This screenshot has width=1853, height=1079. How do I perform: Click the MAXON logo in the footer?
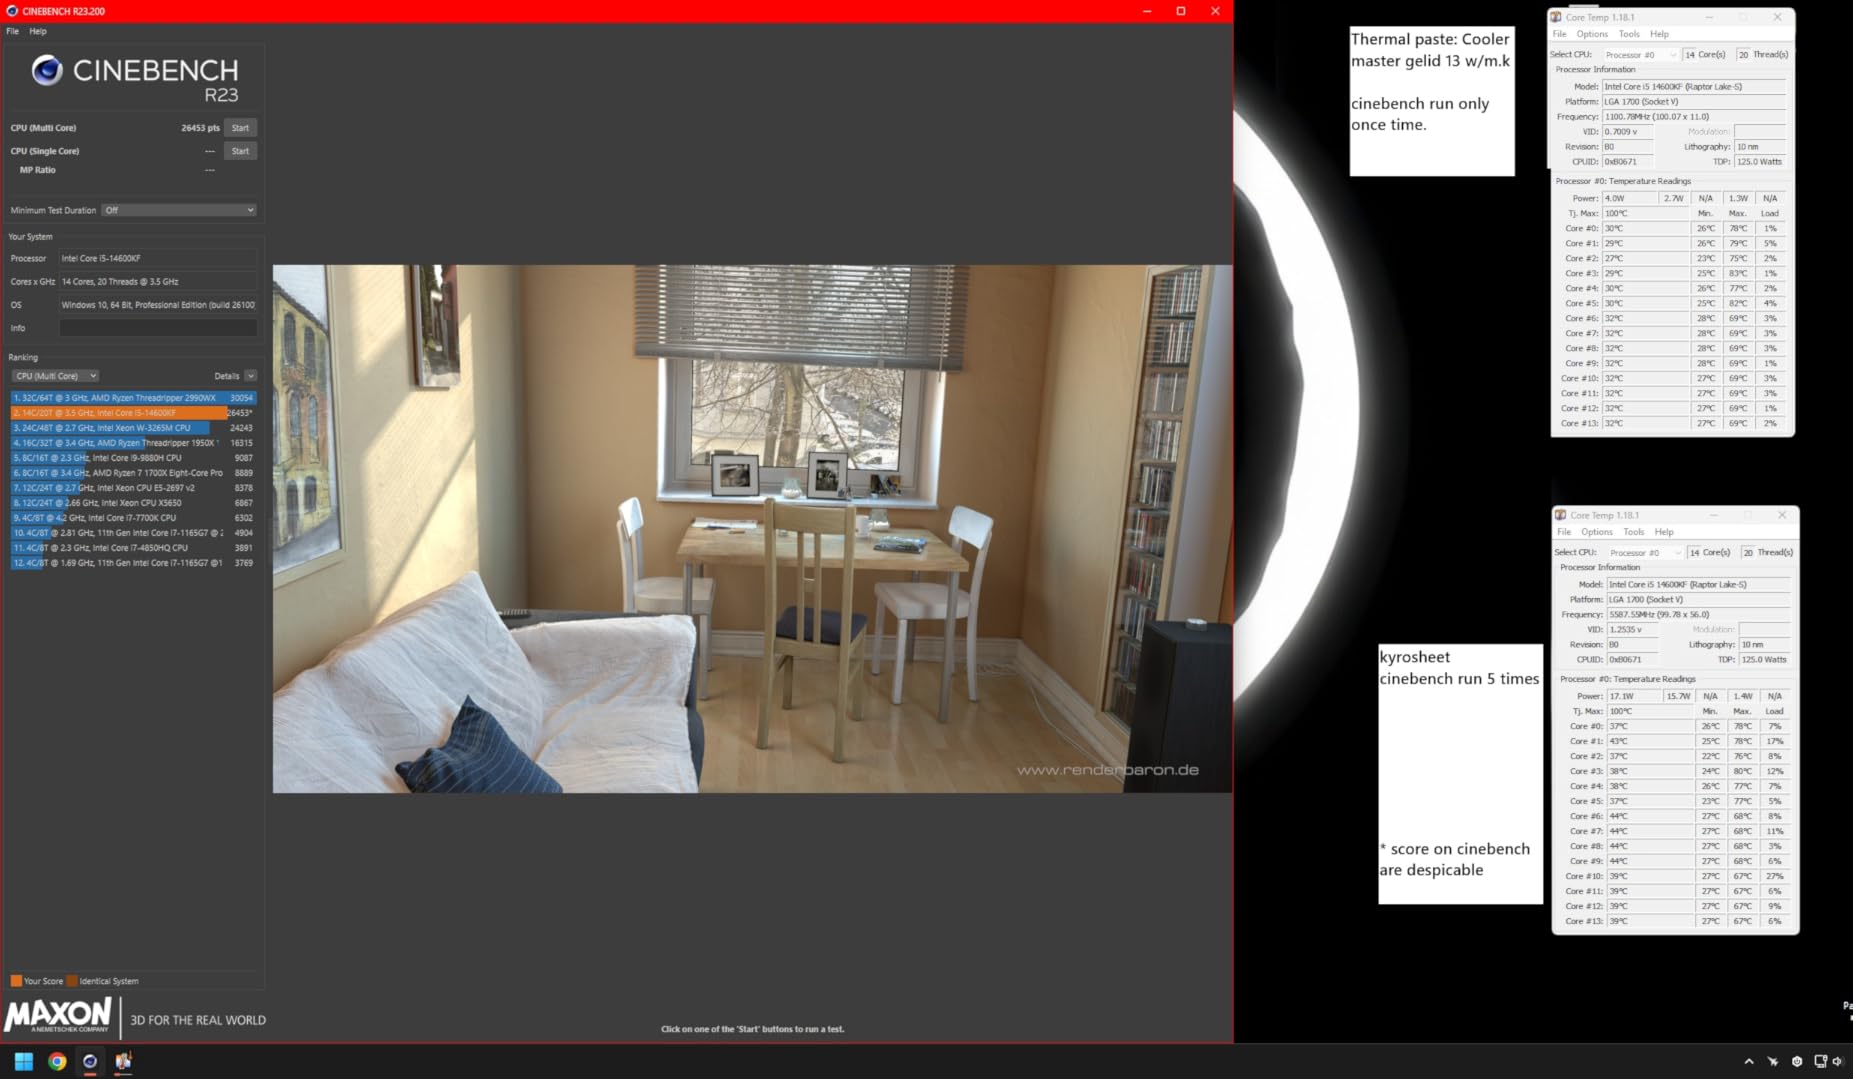tap(58, 1014)
